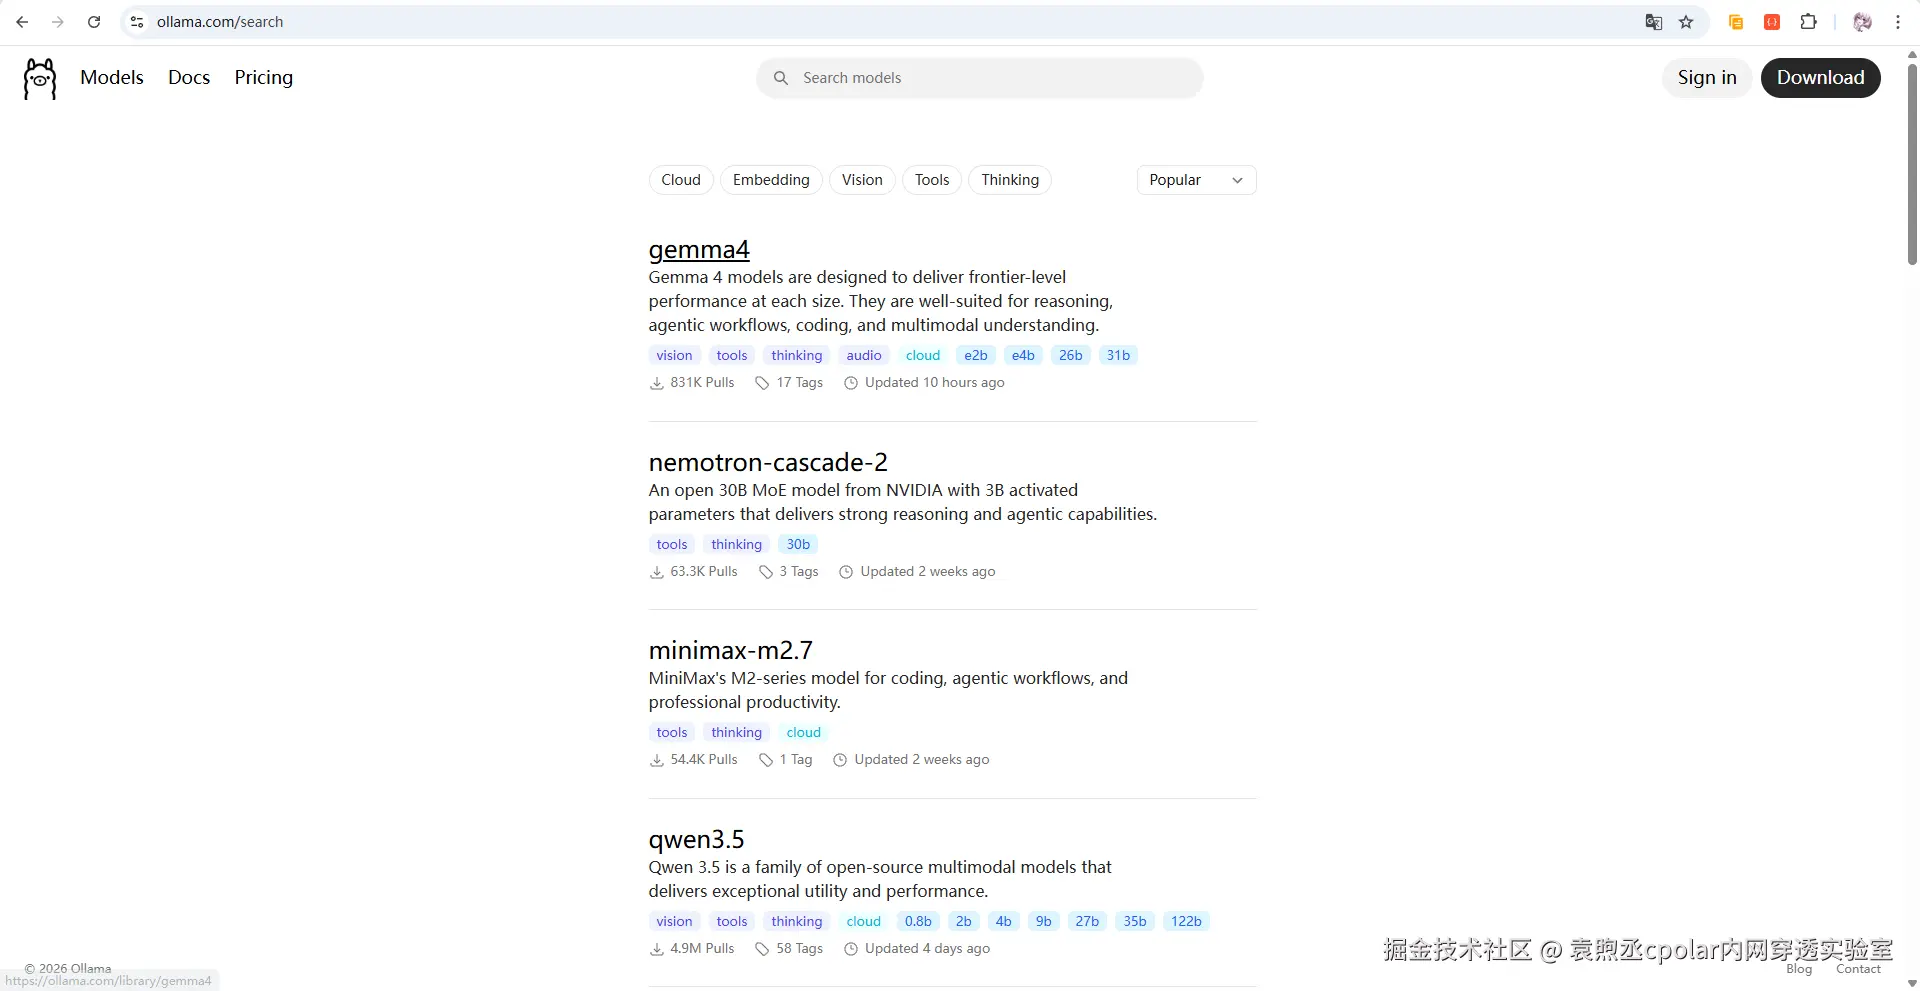
Task: View site information icon in address bar
Action: pos(137,22)
